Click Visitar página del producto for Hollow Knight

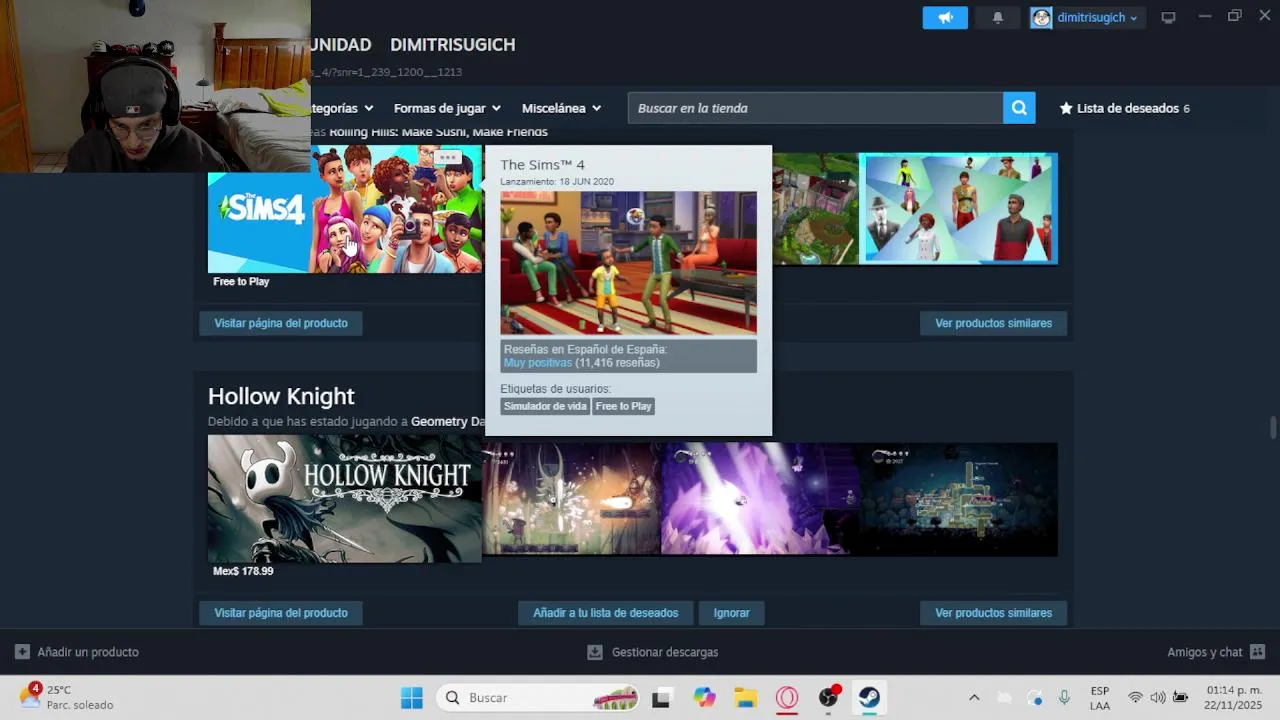(281, 613)
